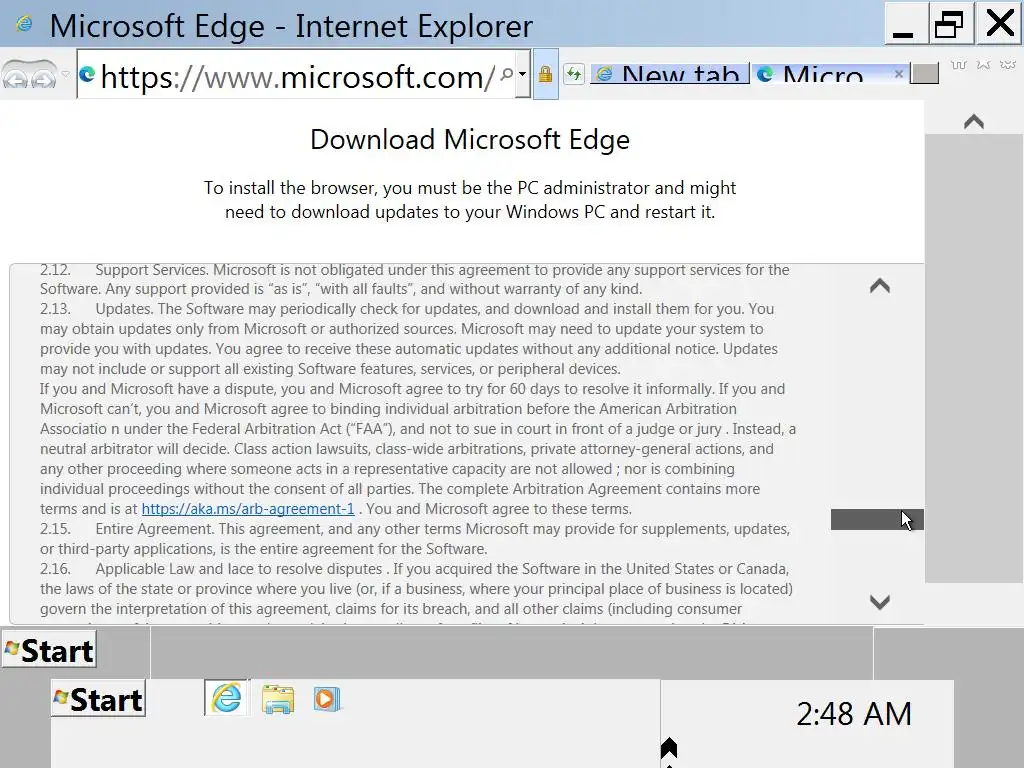Click the Home icon in IE toolbar
This screenshot has width=1024, height=768.
click(959, 65)
